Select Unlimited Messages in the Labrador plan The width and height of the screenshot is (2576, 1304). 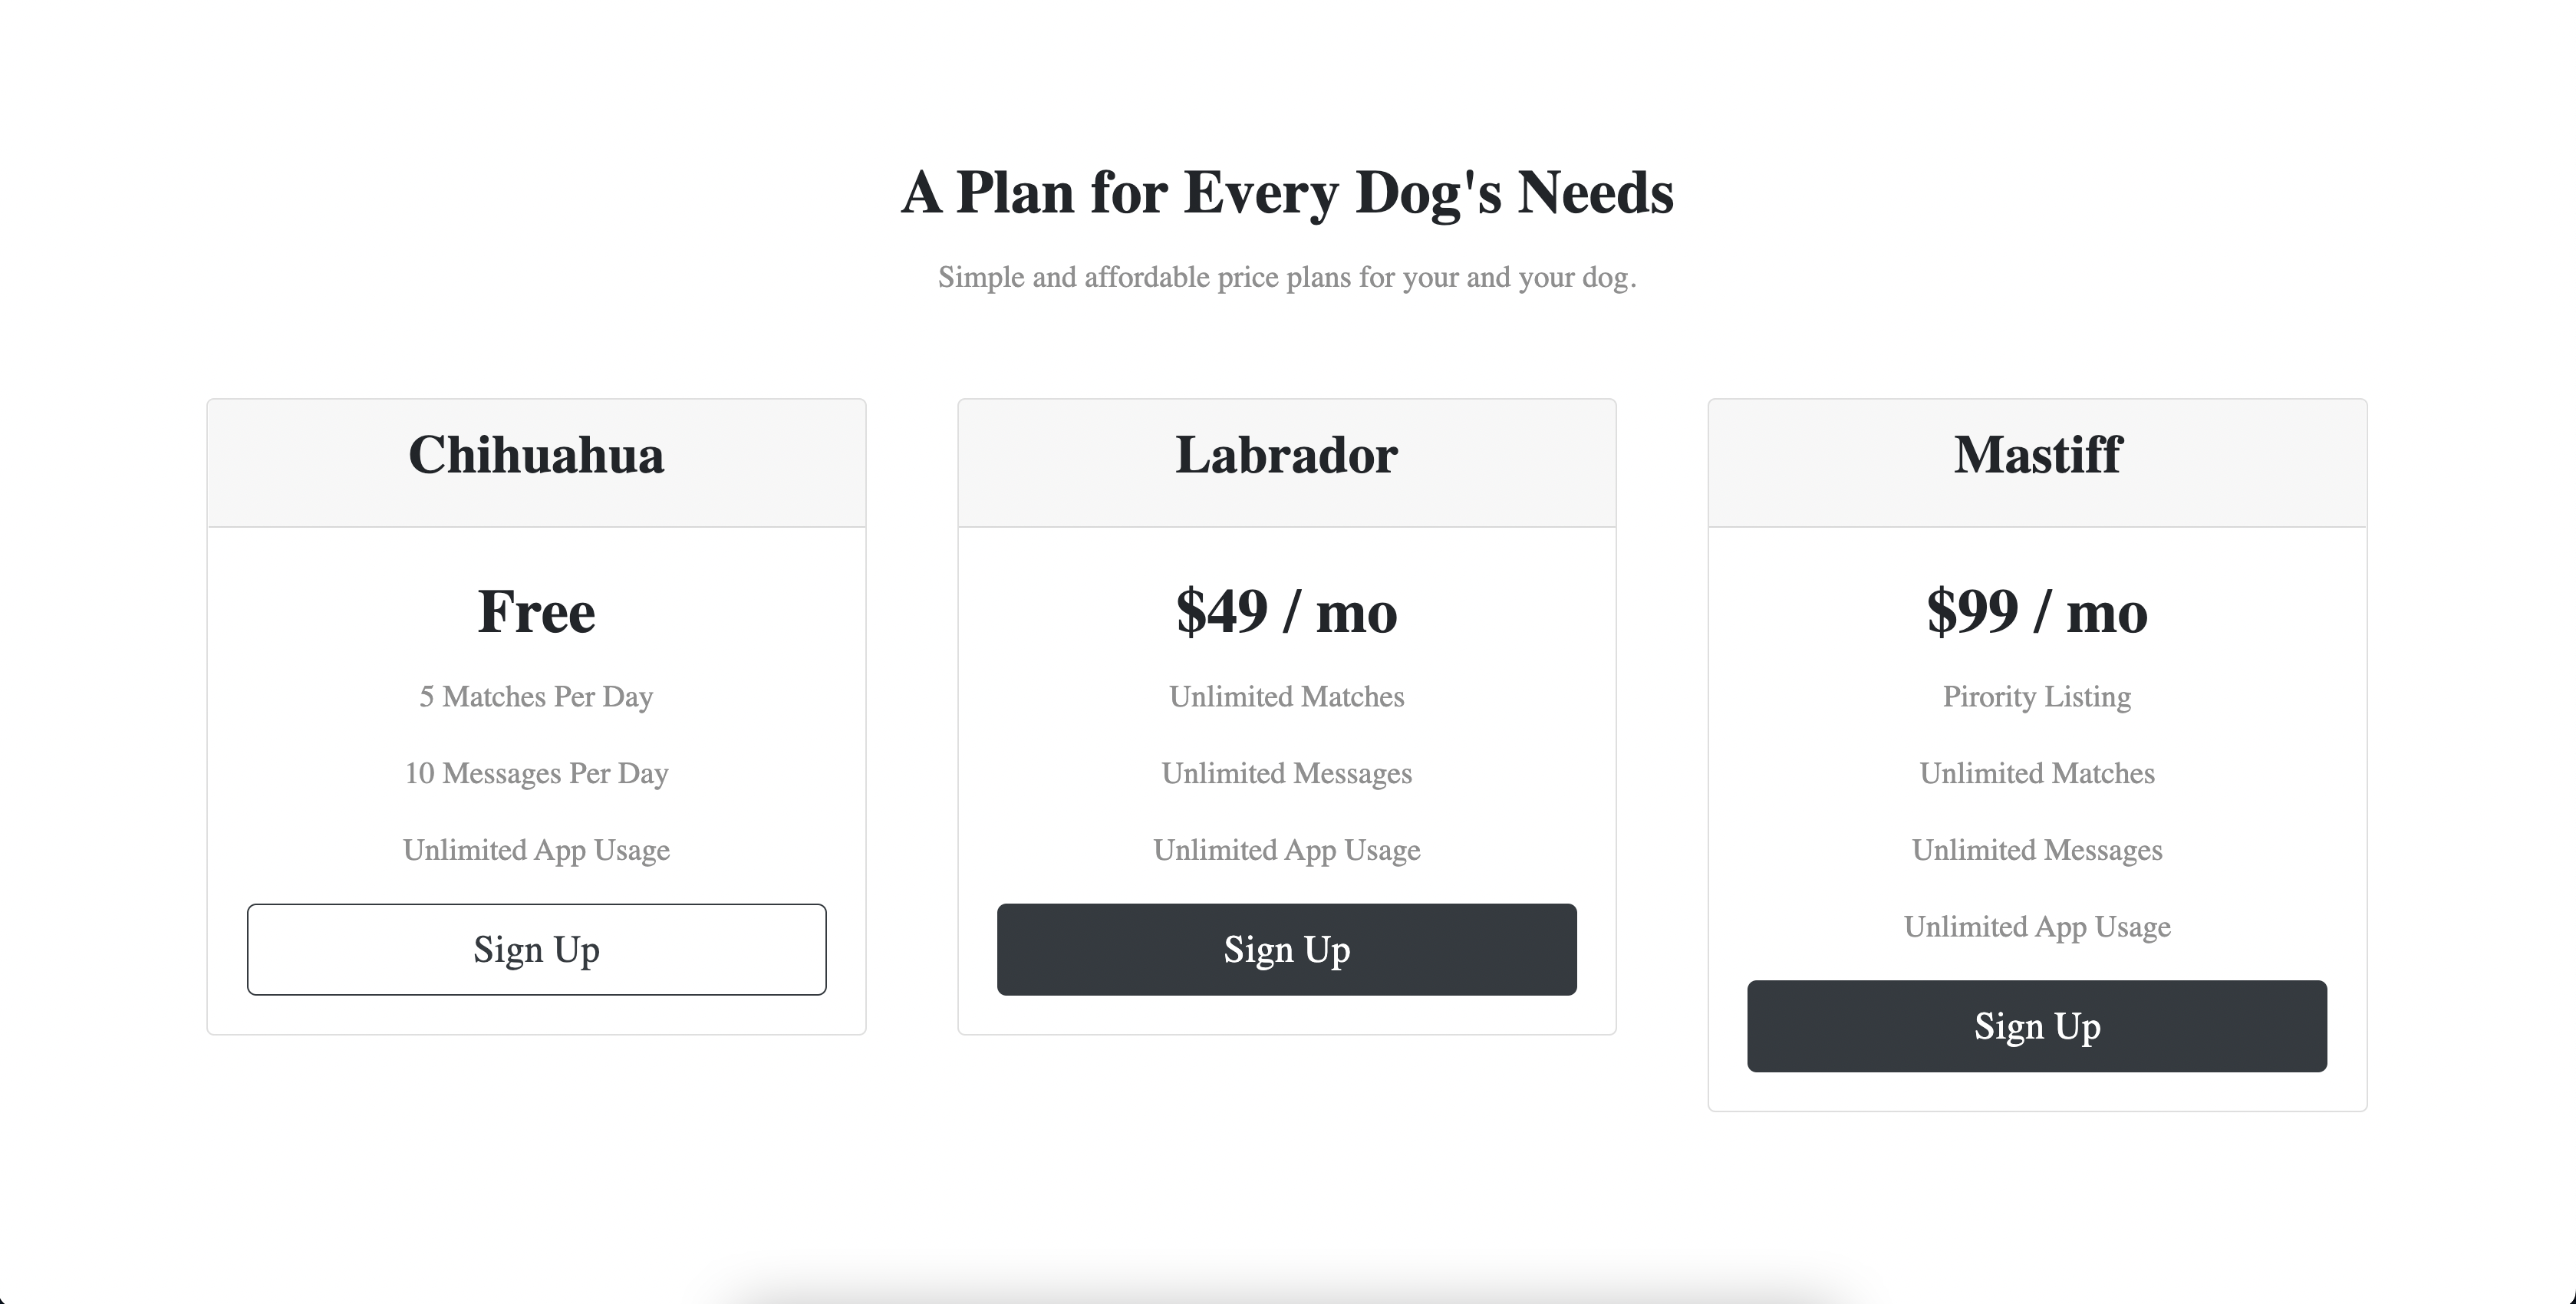click(x=1286, y=773)
